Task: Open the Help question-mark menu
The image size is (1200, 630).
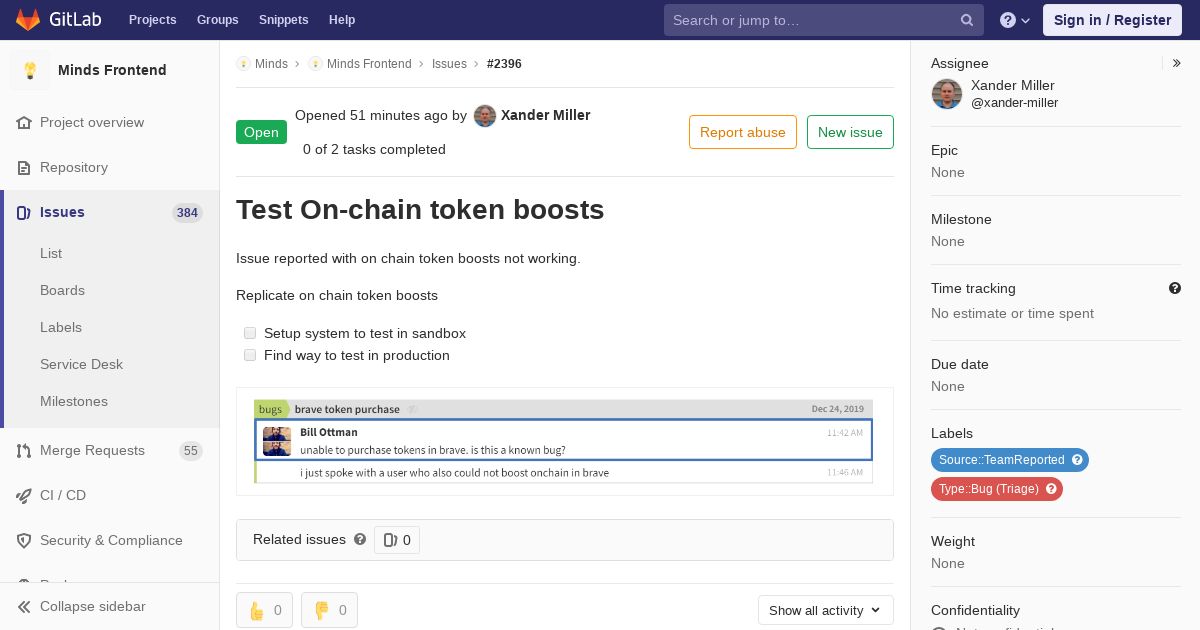Action: pyautogui.click(x=1015, y=20)
